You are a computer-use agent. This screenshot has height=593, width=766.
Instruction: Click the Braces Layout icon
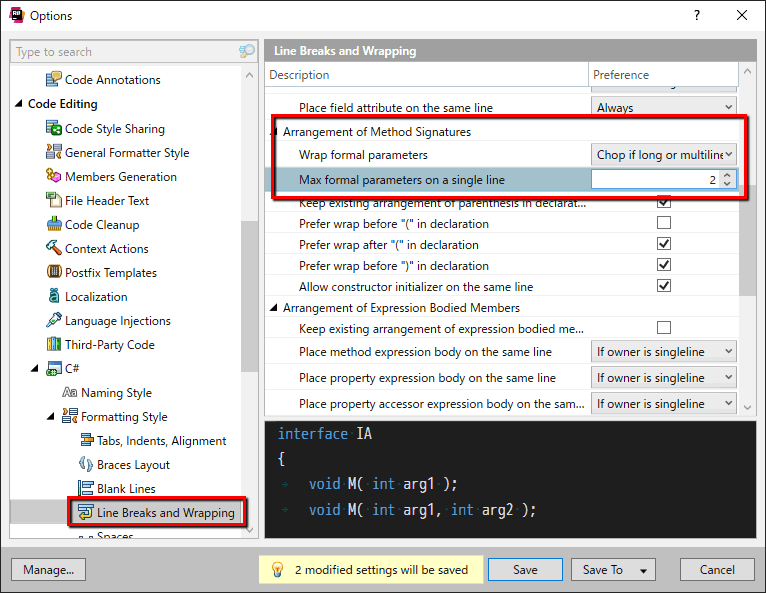pyautogui.click(x=86, y=464)
